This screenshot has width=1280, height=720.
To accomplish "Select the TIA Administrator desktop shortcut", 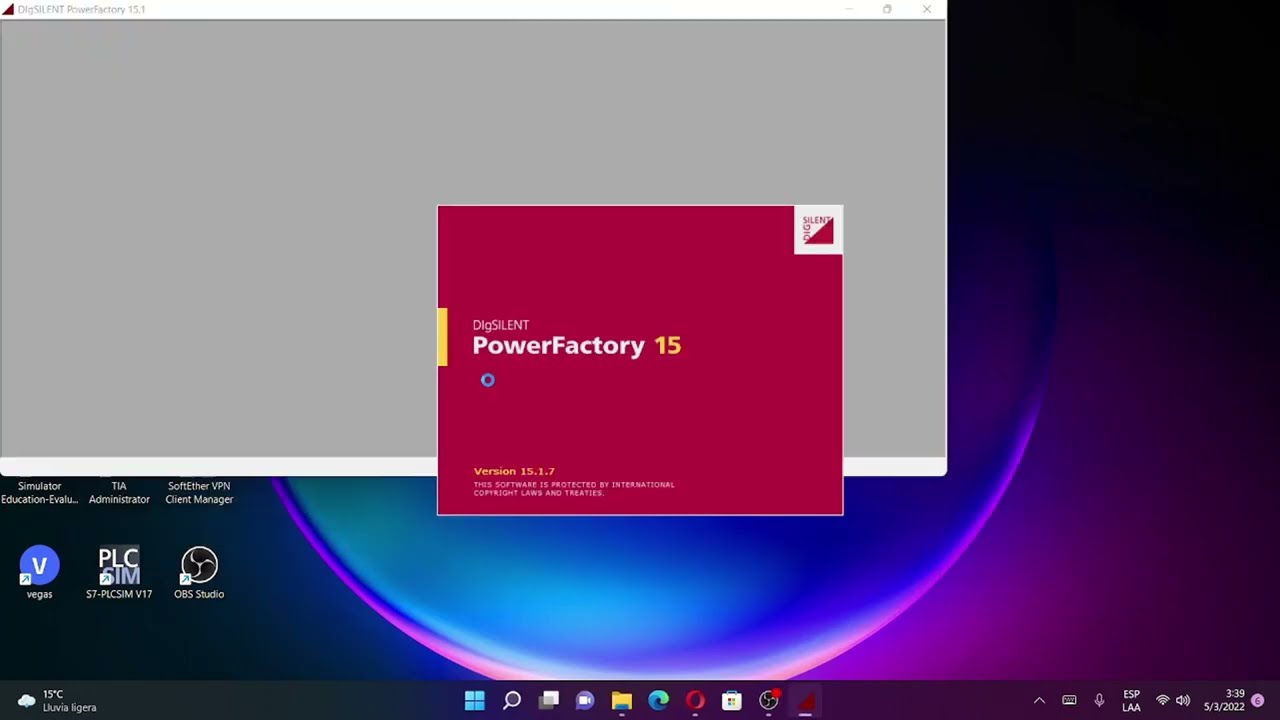I will (x=119, y=492).
